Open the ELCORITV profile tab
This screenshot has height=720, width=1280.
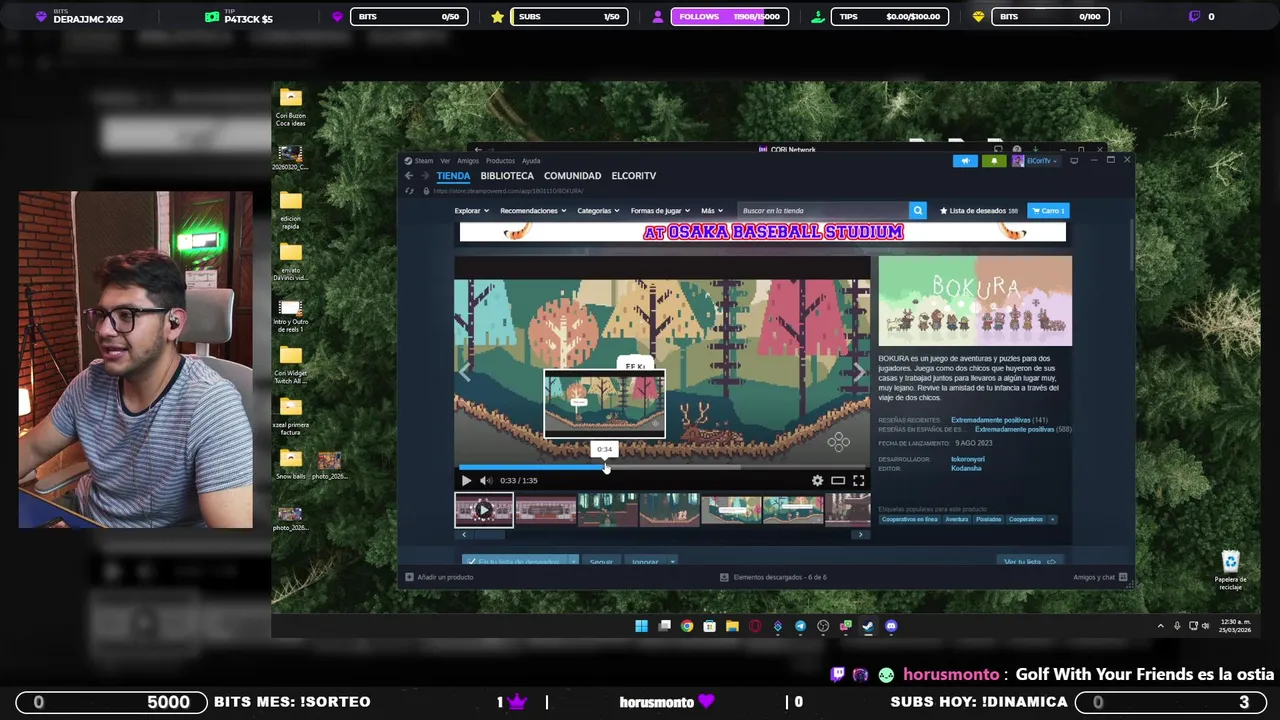tap(634, 176)
